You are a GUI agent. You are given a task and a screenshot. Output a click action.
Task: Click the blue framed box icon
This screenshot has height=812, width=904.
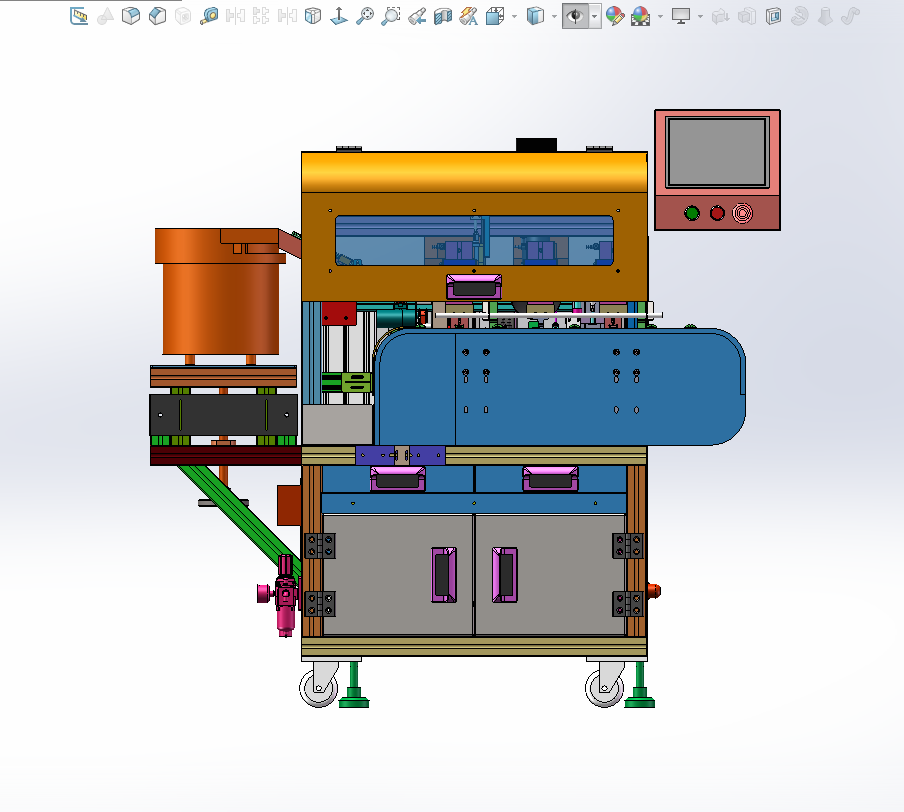point(773,16)
